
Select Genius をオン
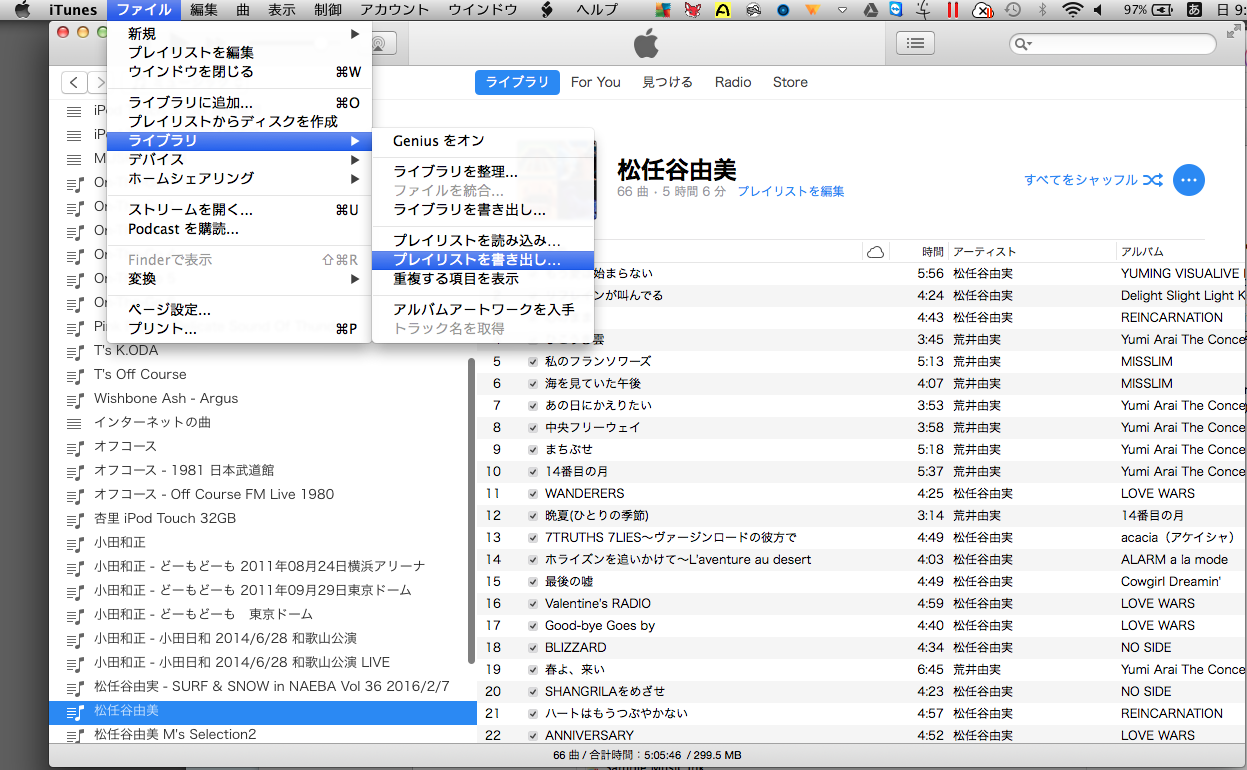[x=483, y=141]
